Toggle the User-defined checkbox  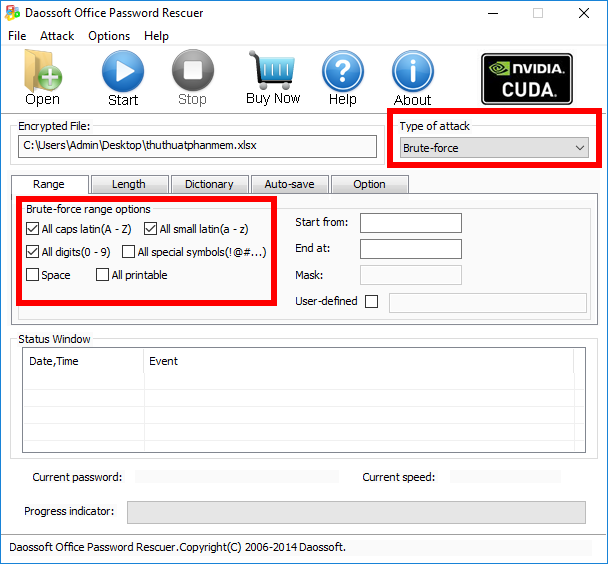click(x=371, y=301)
